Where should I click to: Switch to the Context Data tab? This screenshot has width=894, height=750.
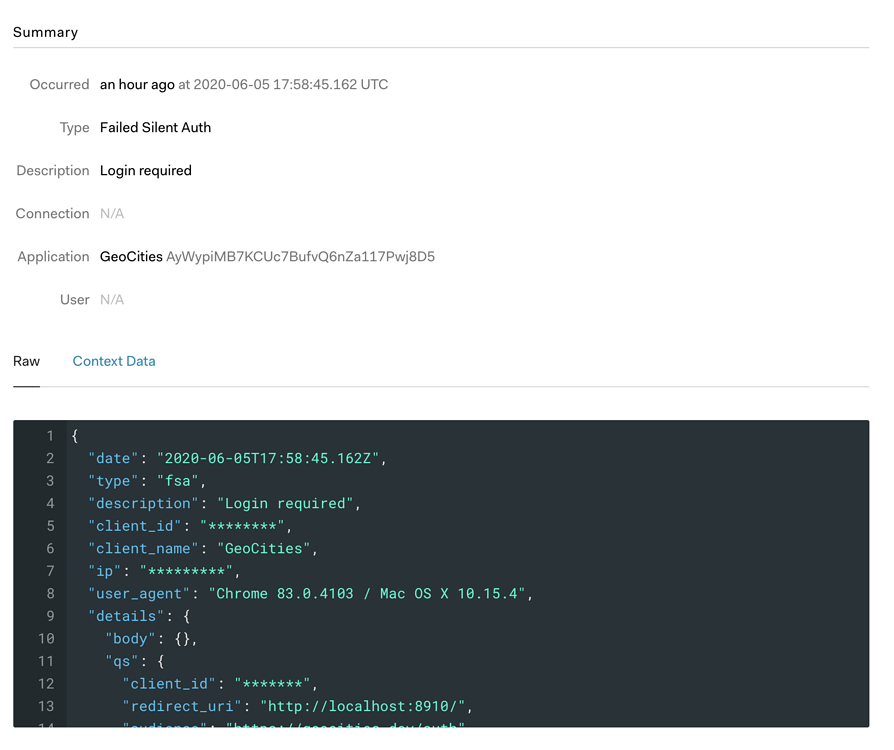tap(114, 361)
